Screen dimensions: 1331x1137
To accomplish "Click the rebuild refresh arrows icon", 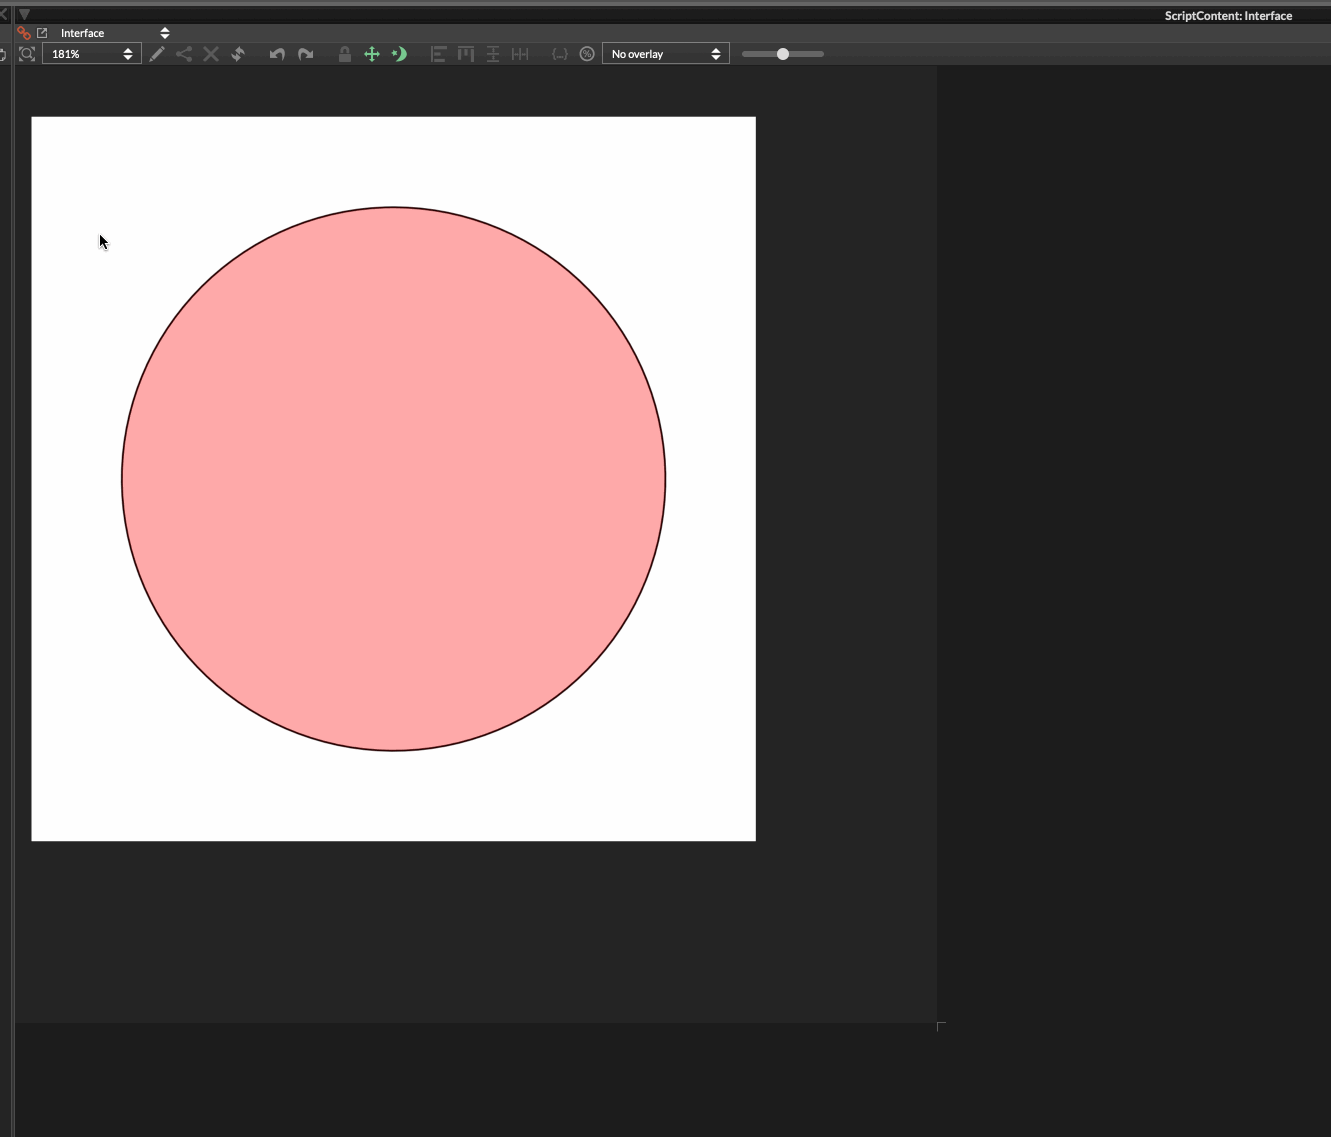I will coord(238,54).
